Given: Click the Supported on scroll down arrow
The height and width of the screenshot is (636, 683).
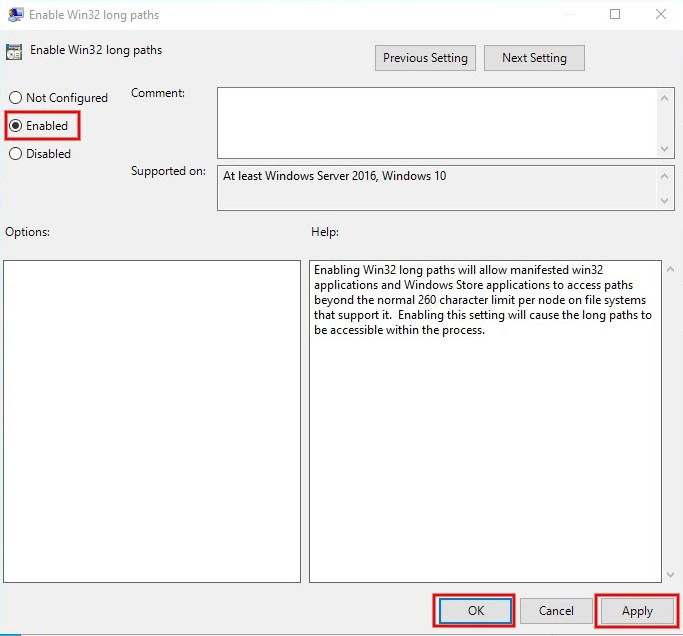Looking at the screenshot, I should (x=664, y=200).
